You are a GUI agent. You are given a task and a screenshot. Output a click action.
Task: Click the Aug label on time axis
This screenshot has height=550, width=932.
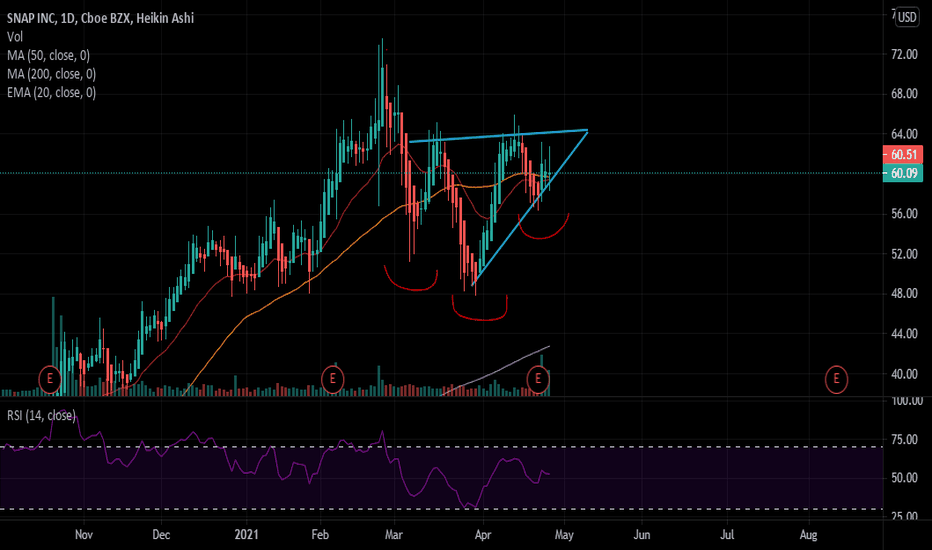pos(808,535)
